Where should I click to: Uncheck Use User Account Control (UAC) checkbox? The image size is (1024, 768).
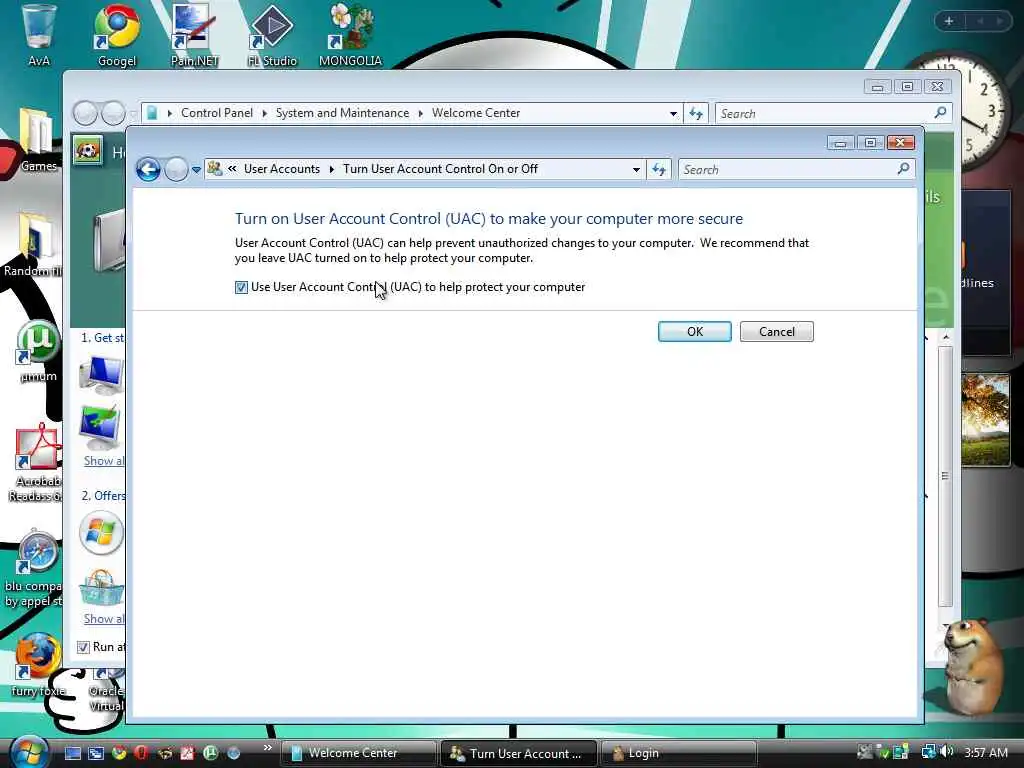pos(242,287)
